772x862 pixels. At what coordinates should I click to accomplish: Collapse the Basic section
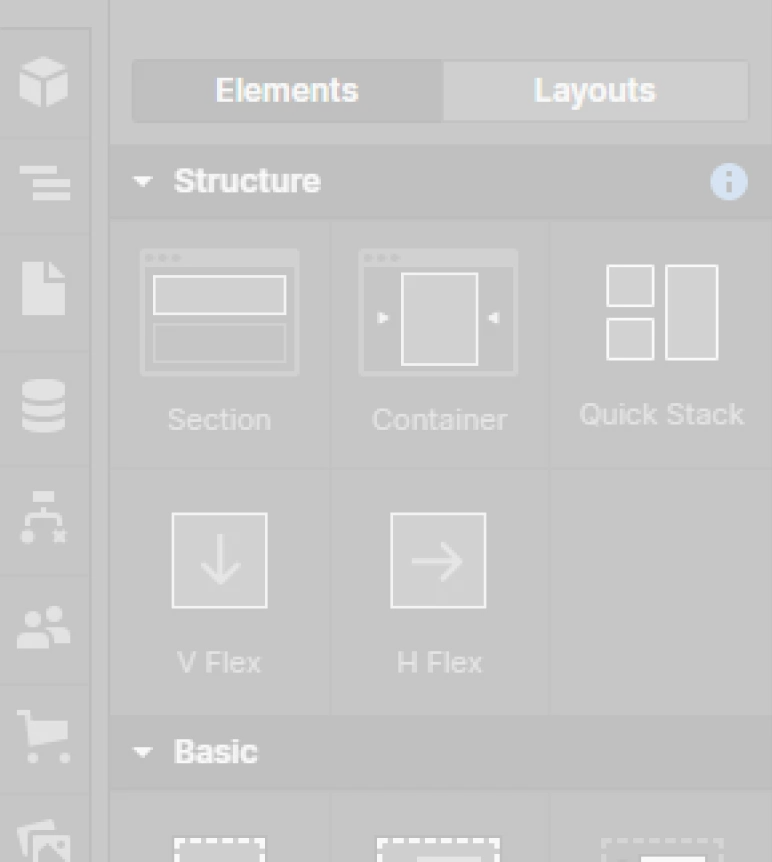[143, 752]
